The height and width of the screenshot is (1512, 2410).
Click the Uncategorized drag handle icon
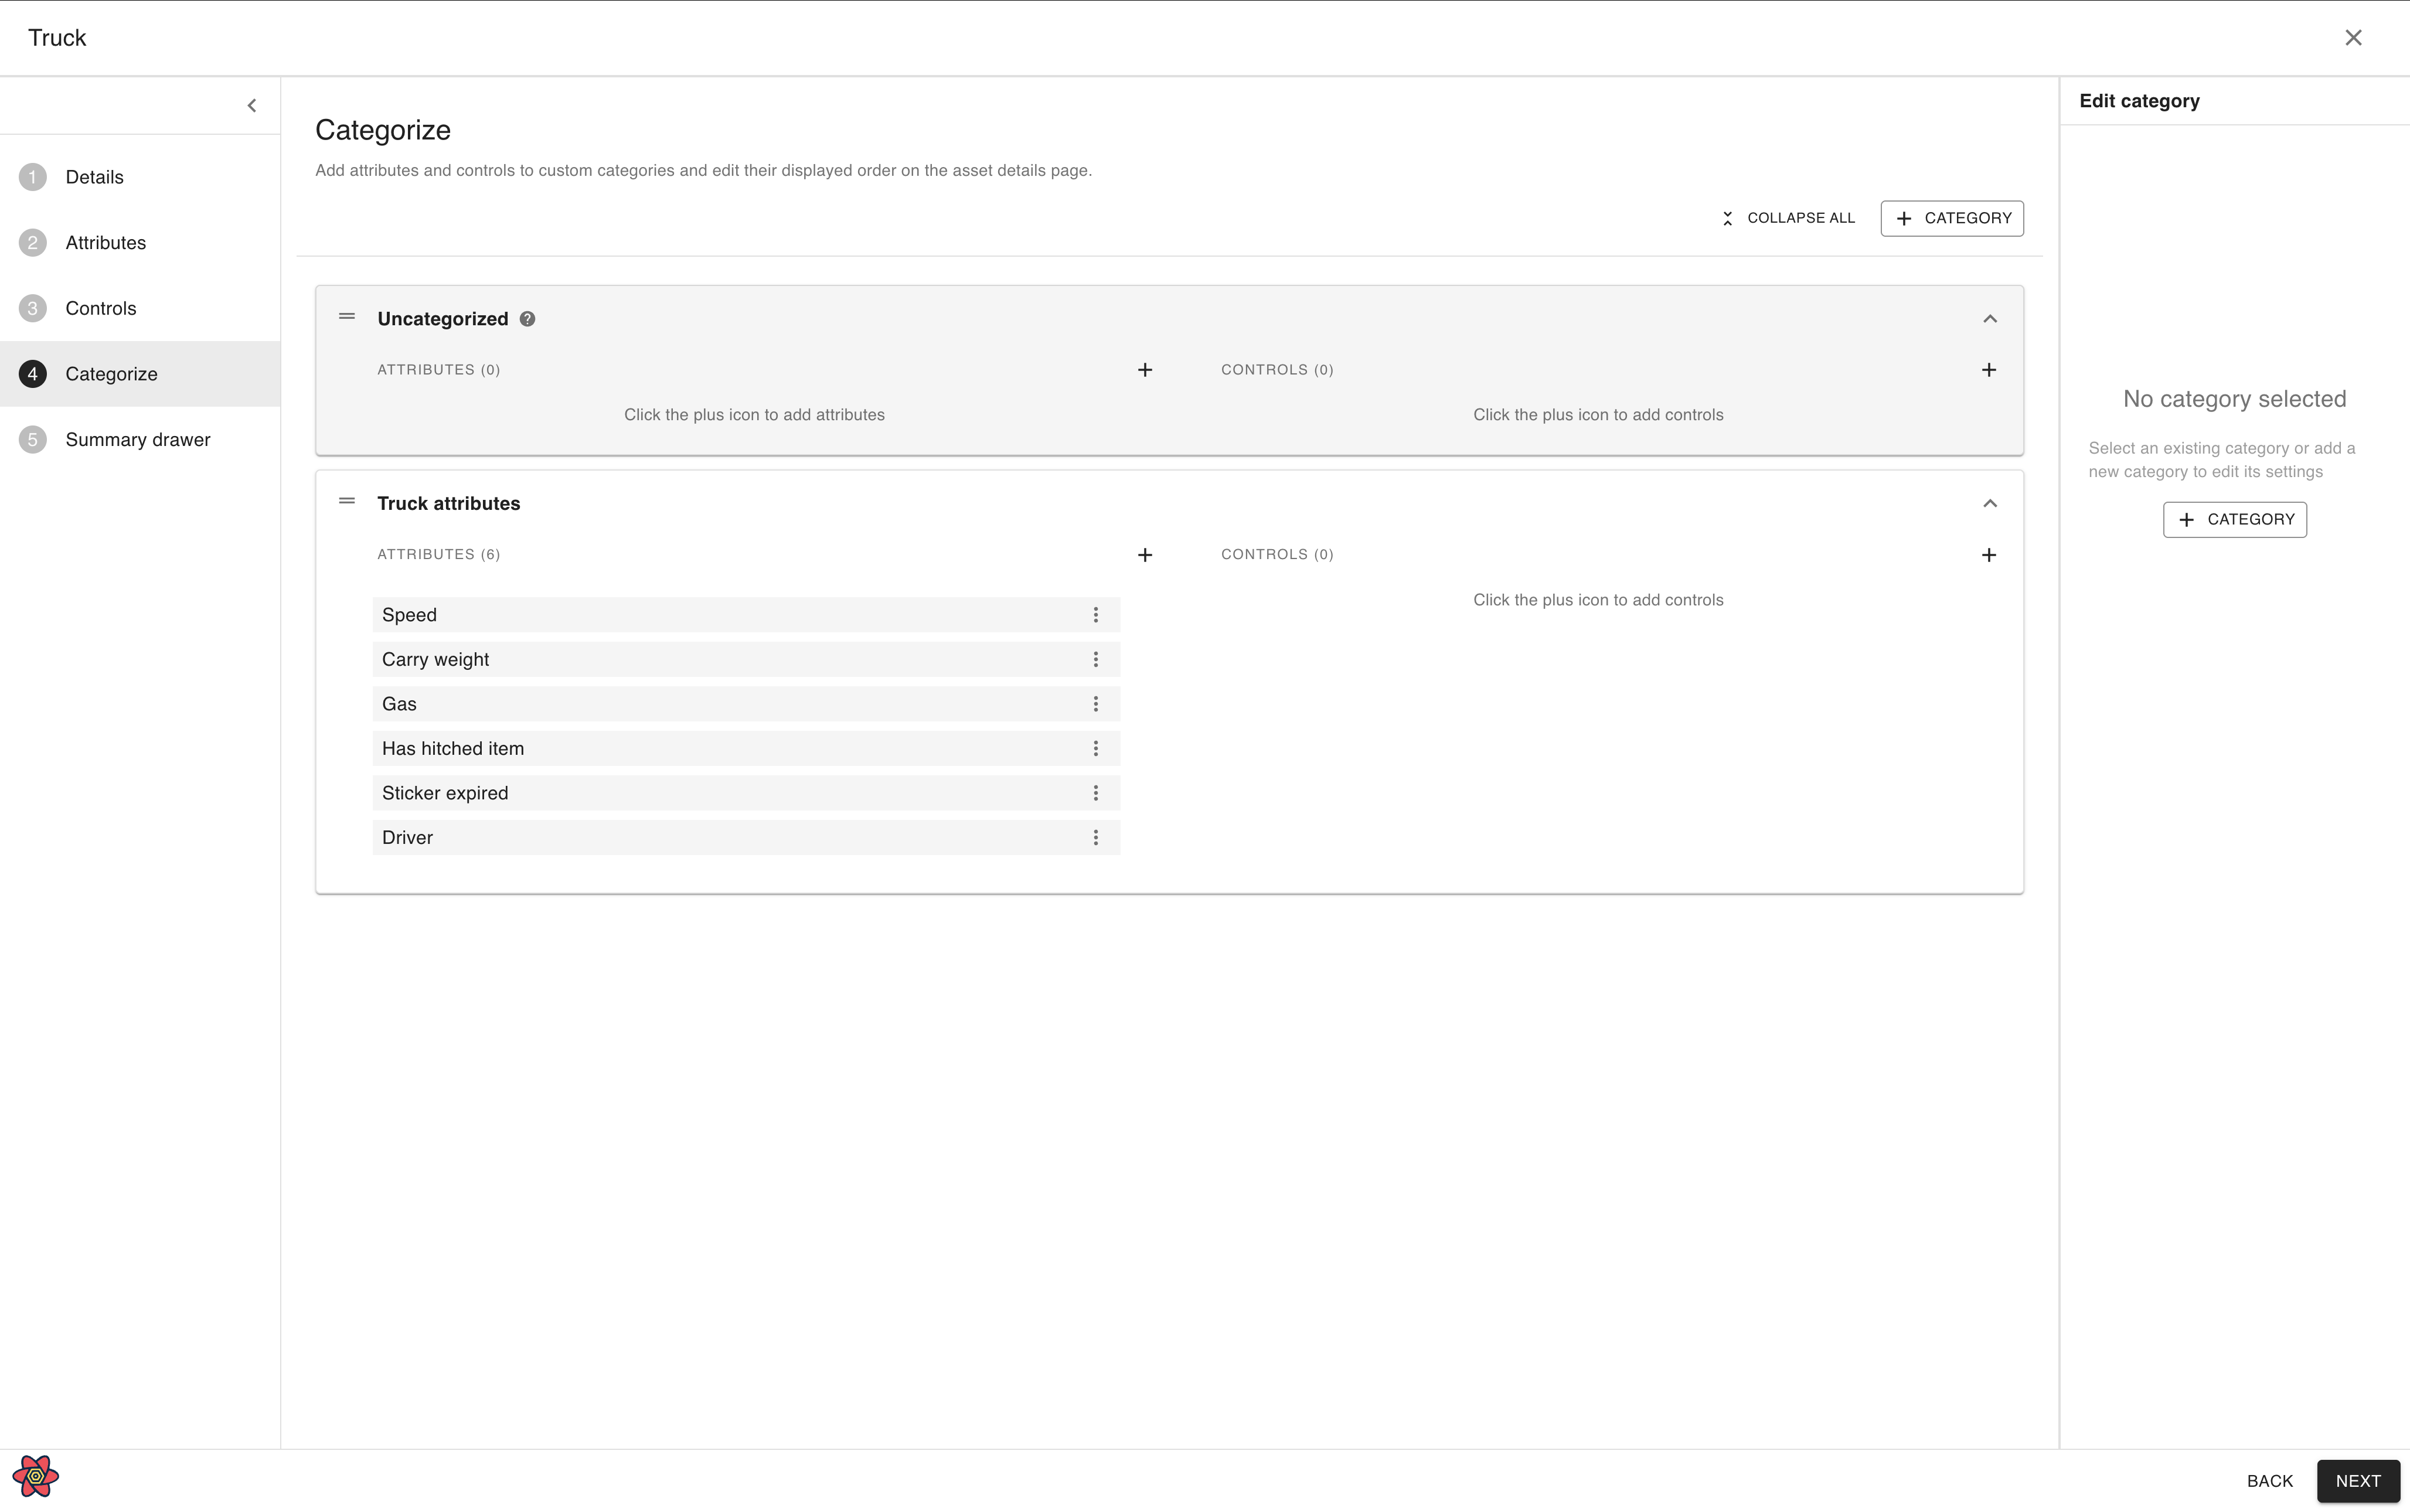click(347, 316)
